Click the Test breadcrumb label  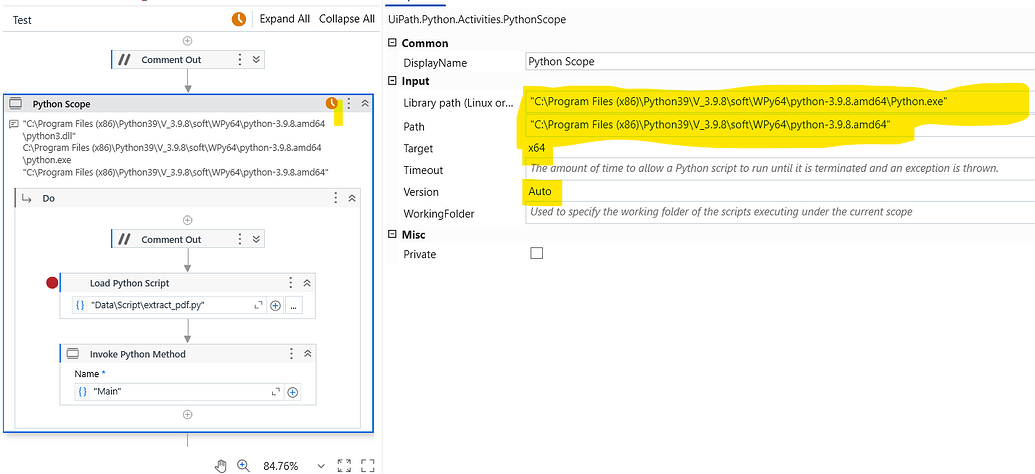pyautogui.click(x=22, y=20)
